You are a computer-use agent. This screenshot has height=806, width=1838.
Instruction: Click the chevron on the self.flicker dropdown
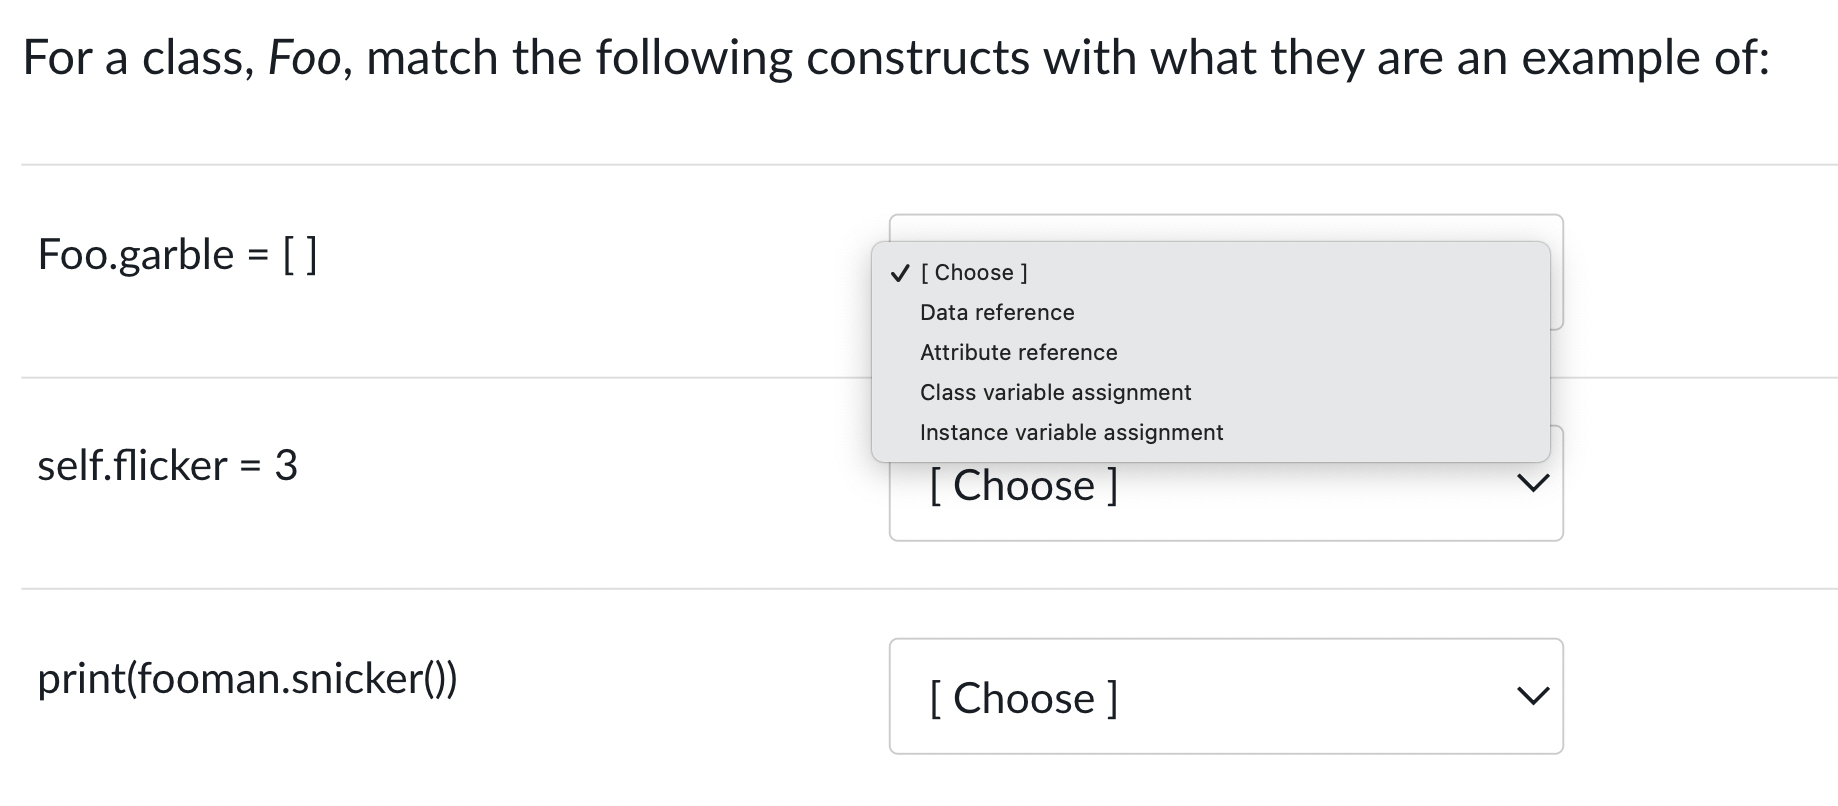1533,482
